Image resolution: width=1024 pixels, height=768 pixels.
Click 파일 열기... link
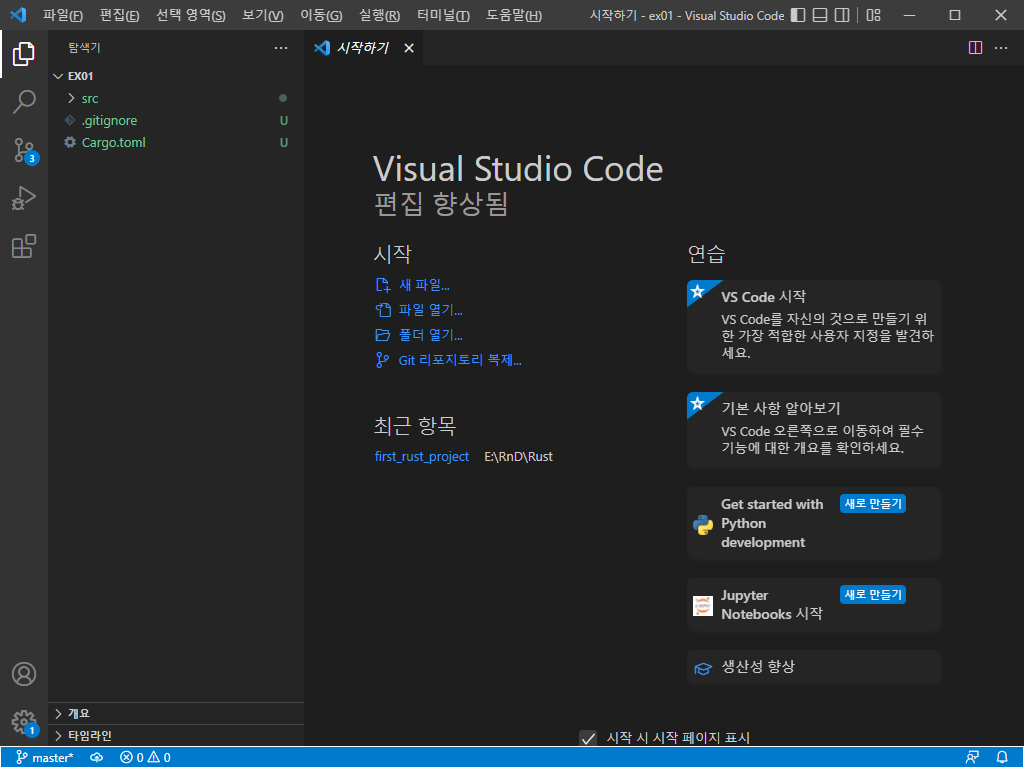[419, 310]
